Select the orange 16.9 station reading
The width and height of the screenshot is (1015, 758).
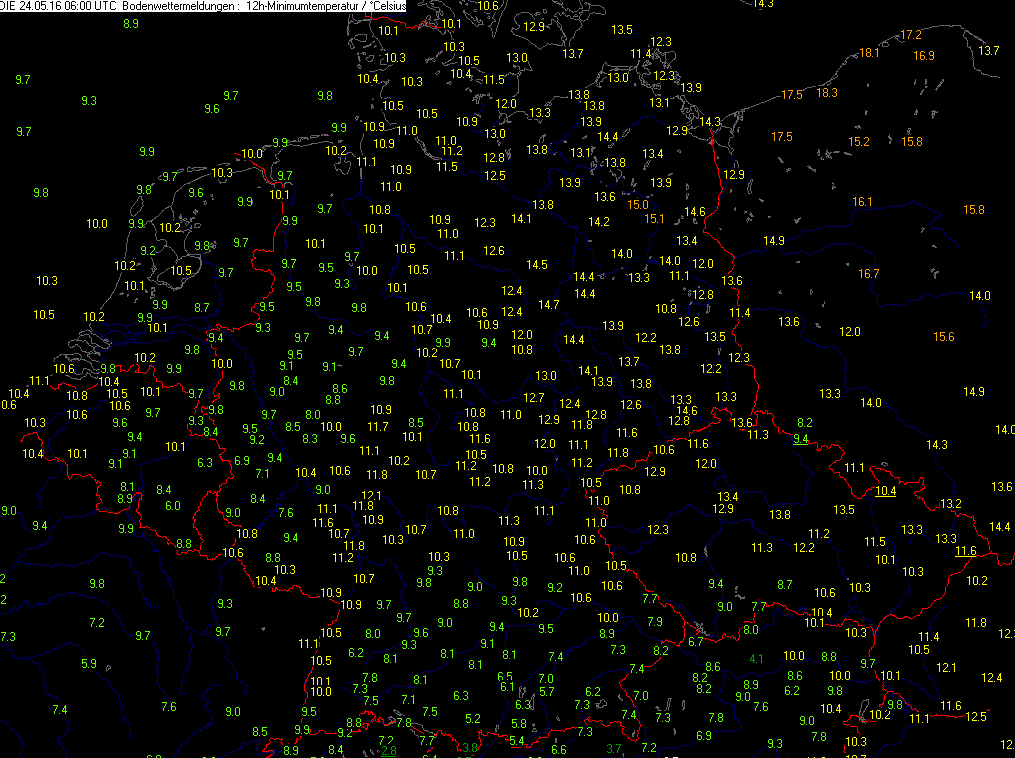coord(923,56)
